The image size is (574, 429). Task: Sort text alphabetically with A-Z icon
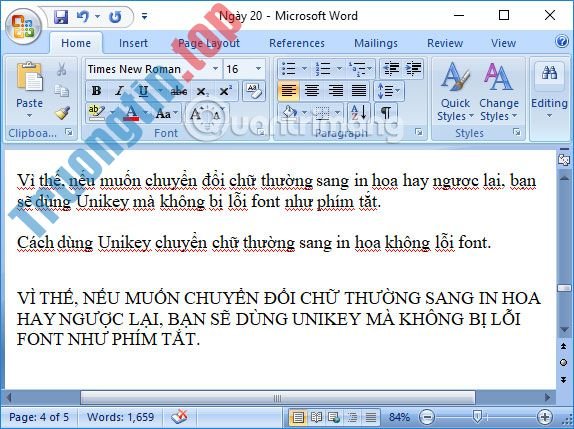click(x=359, y=112)
